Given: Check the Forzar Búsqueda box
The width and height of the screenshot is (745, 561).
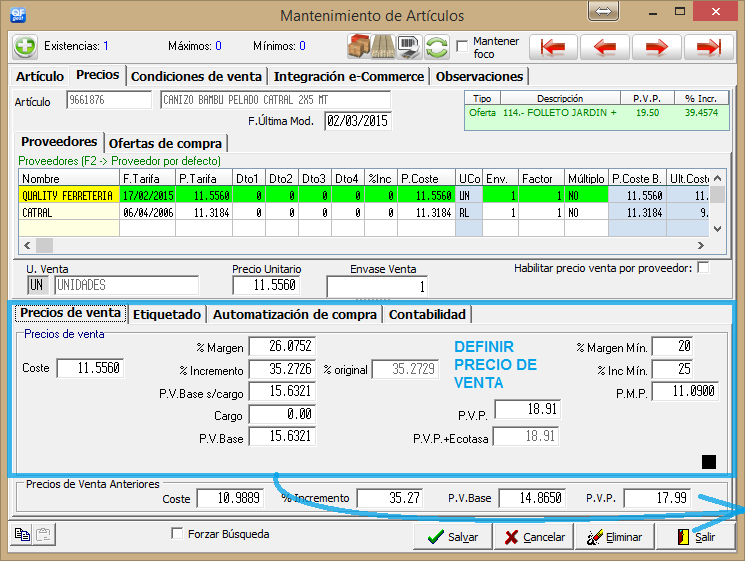Looking at the screenshot, I should (x=177, y=533).
